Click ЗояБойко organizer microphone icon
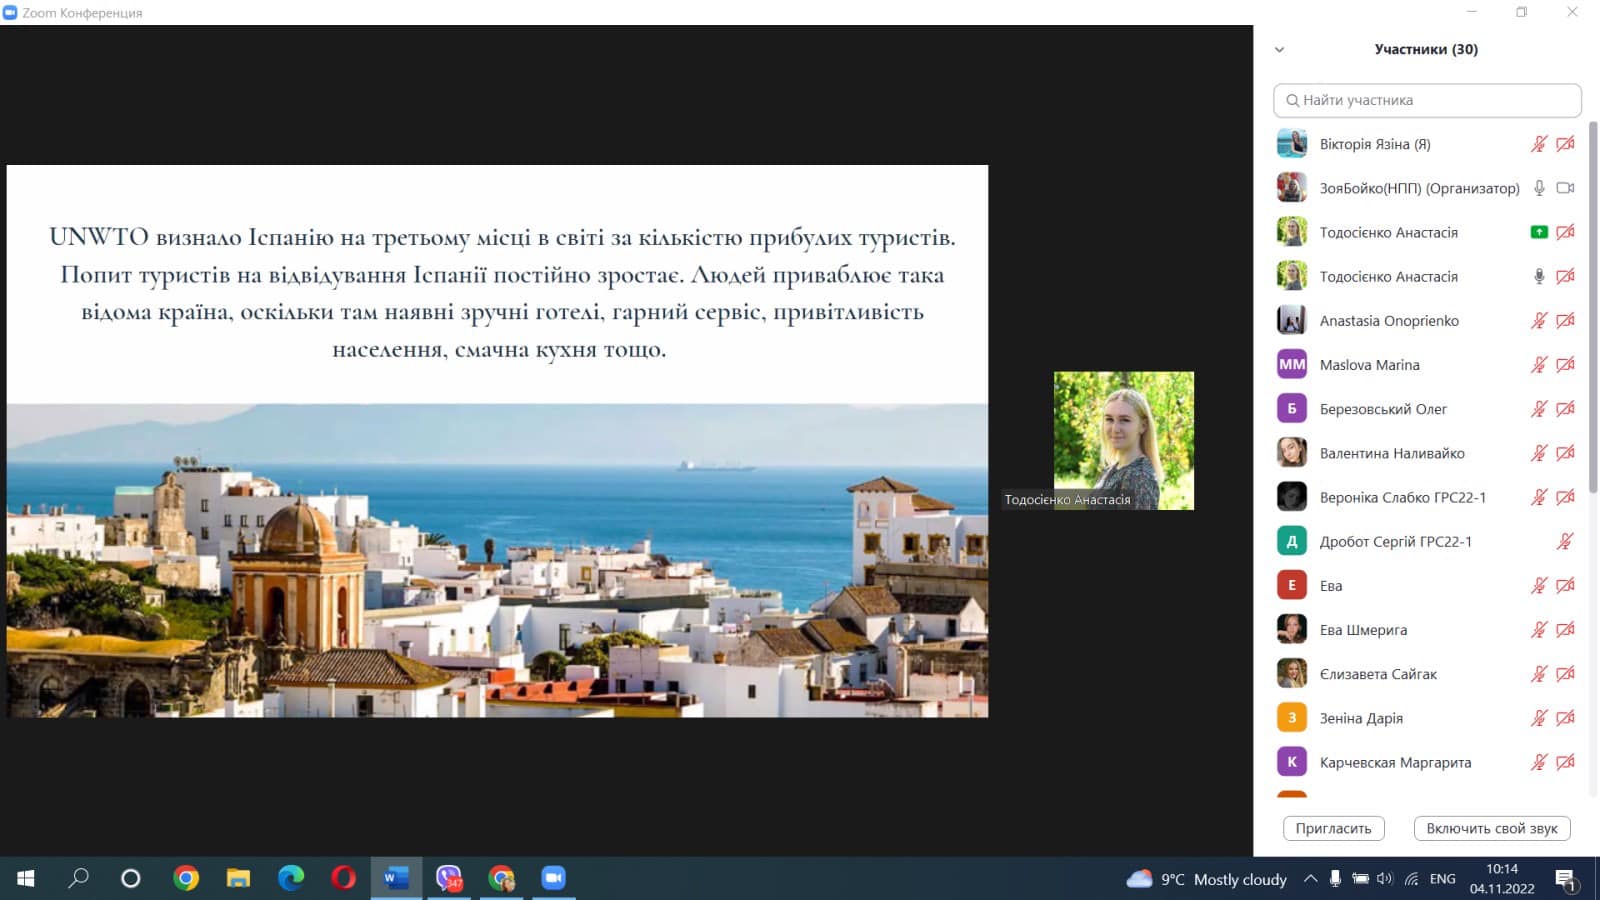This screenshot has height=900, width=1600. coord(1539,188)
